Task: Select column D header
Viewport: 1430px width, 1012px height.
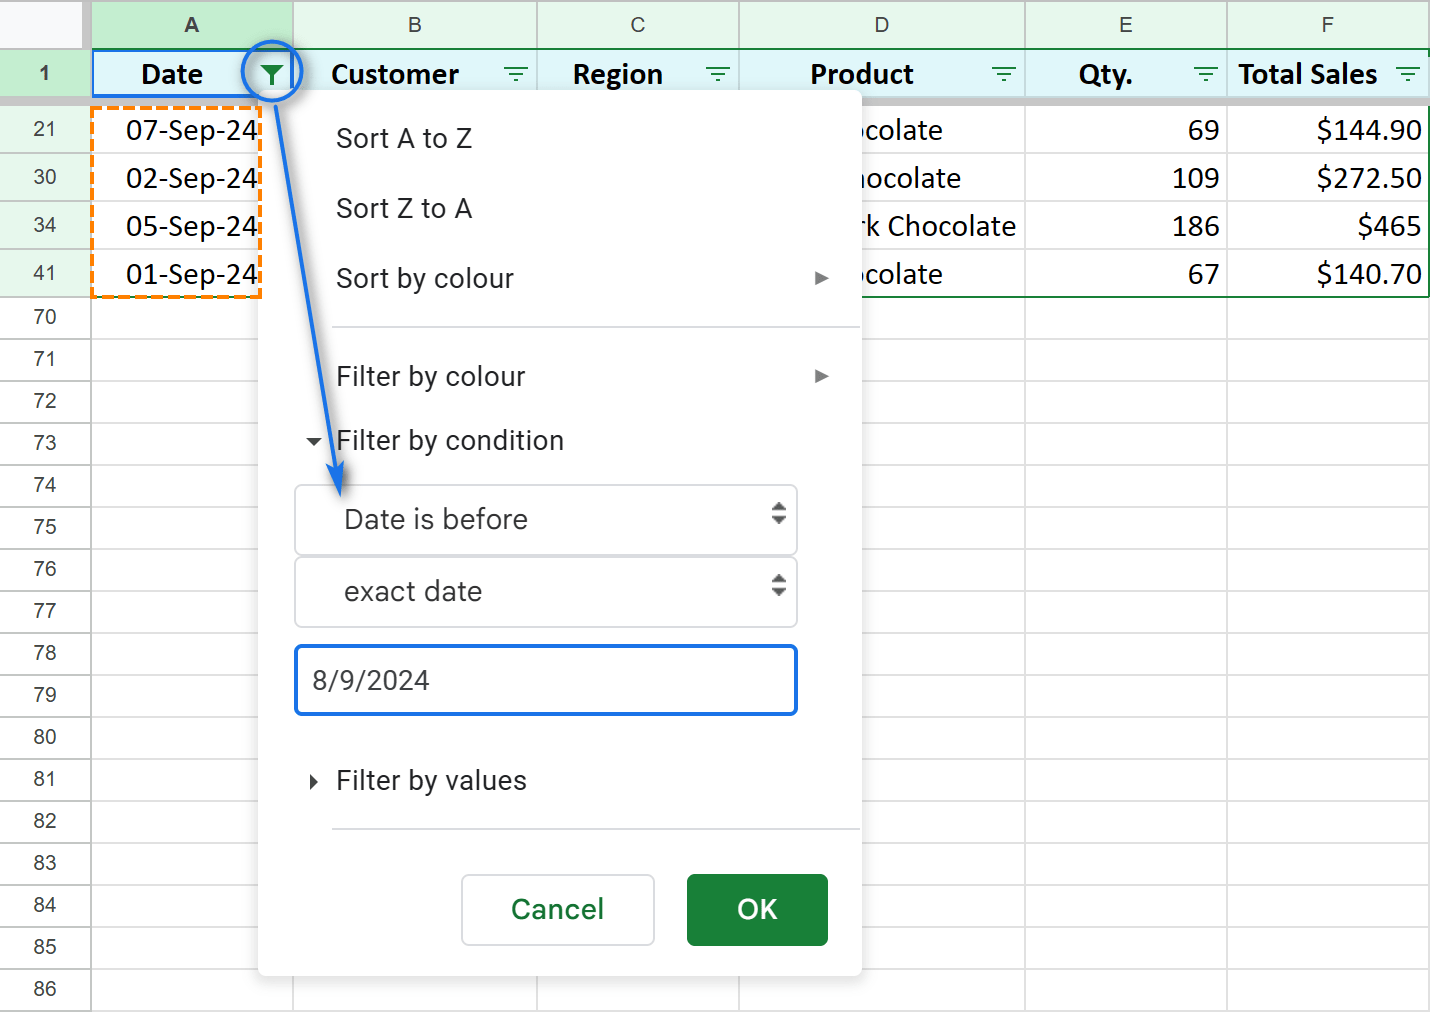Action: pos(882,25)
